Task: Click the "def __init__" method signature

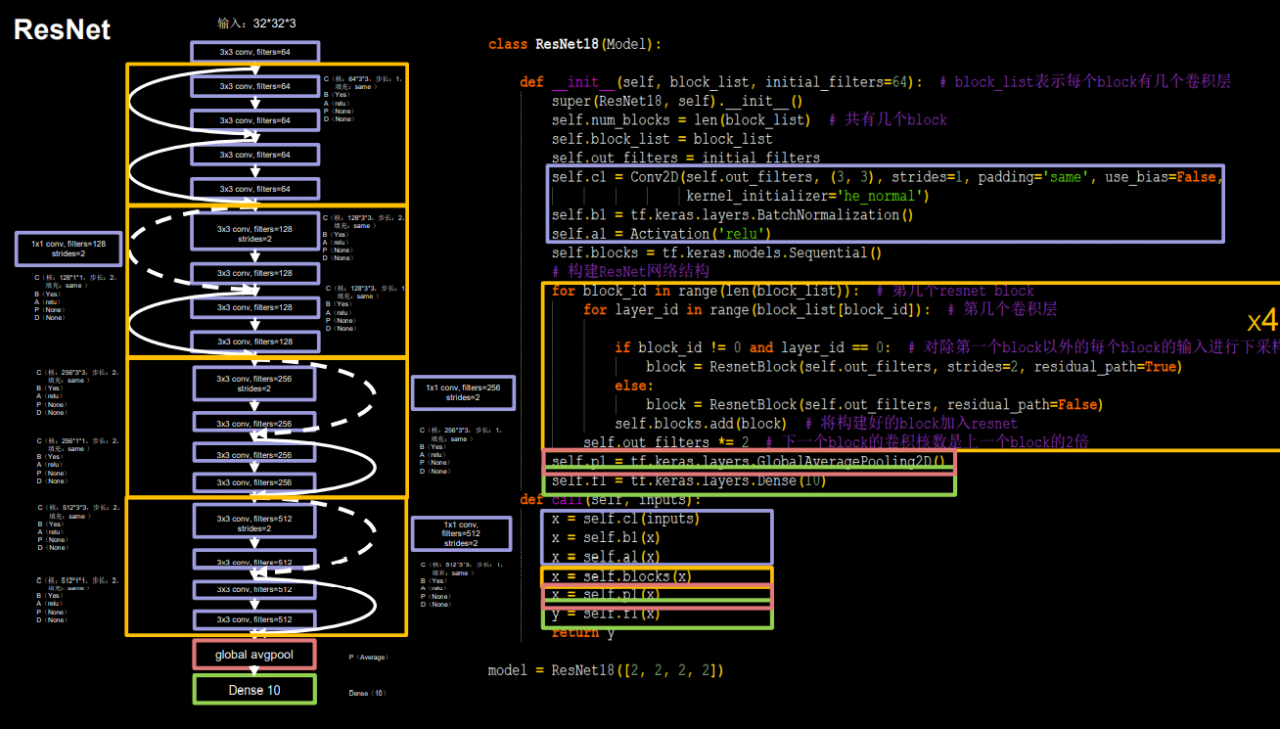Action: point(721,82)
